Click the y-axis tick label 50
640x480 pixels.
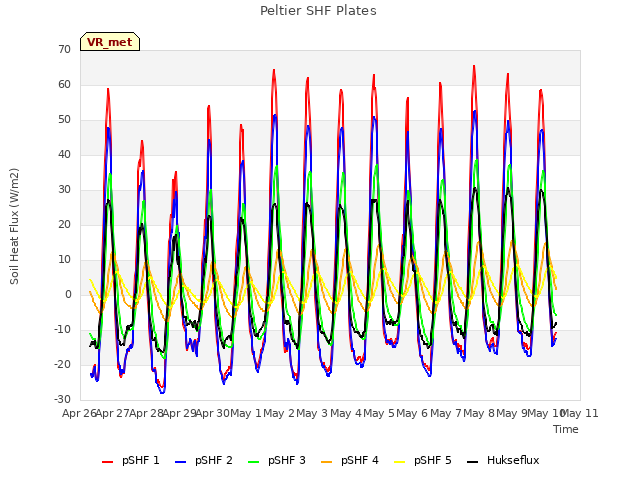pyautogui.click(x=64, y=120)
